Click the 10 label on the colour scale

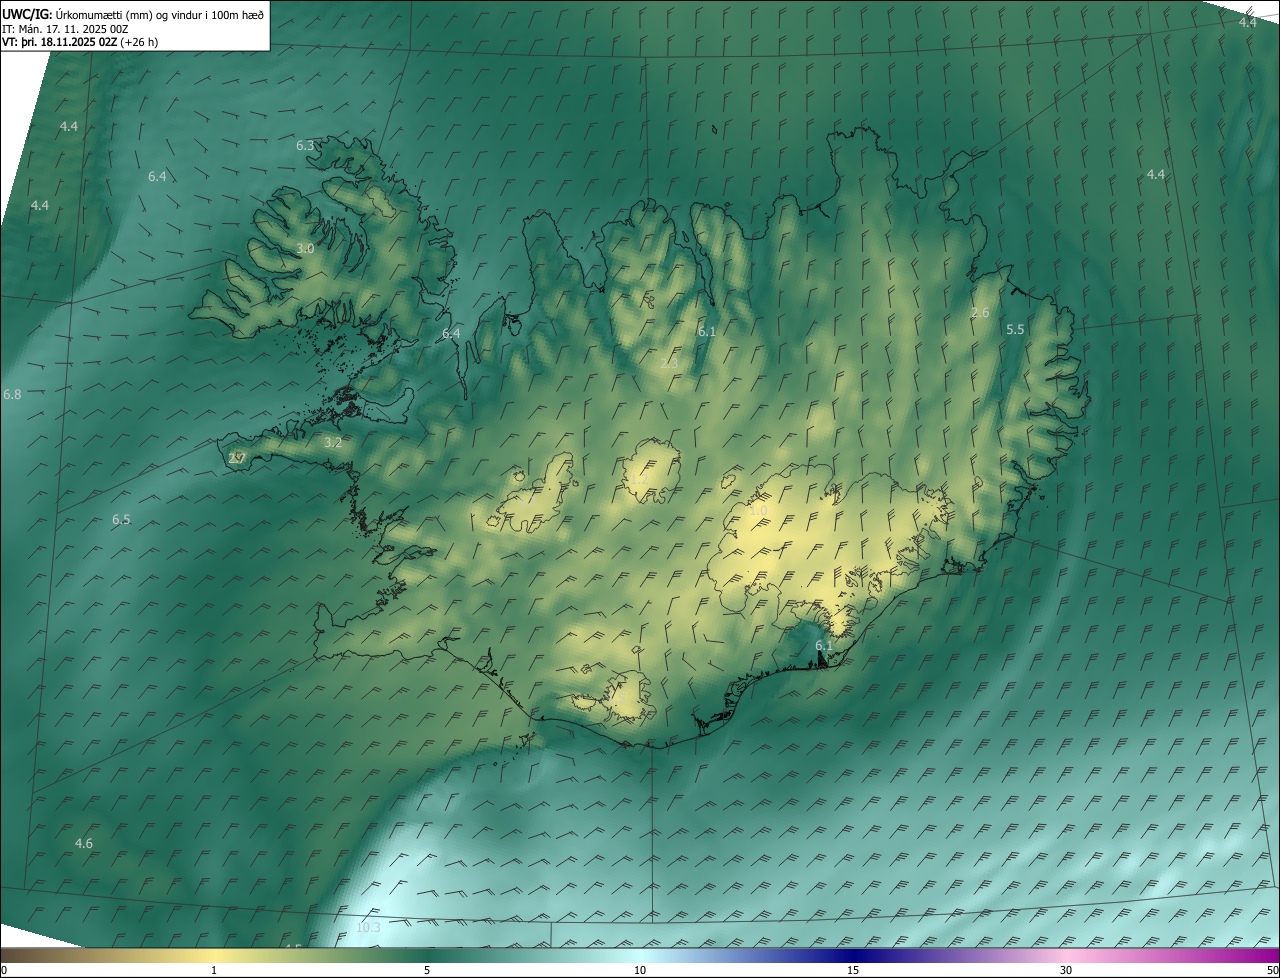pos(640,970)
